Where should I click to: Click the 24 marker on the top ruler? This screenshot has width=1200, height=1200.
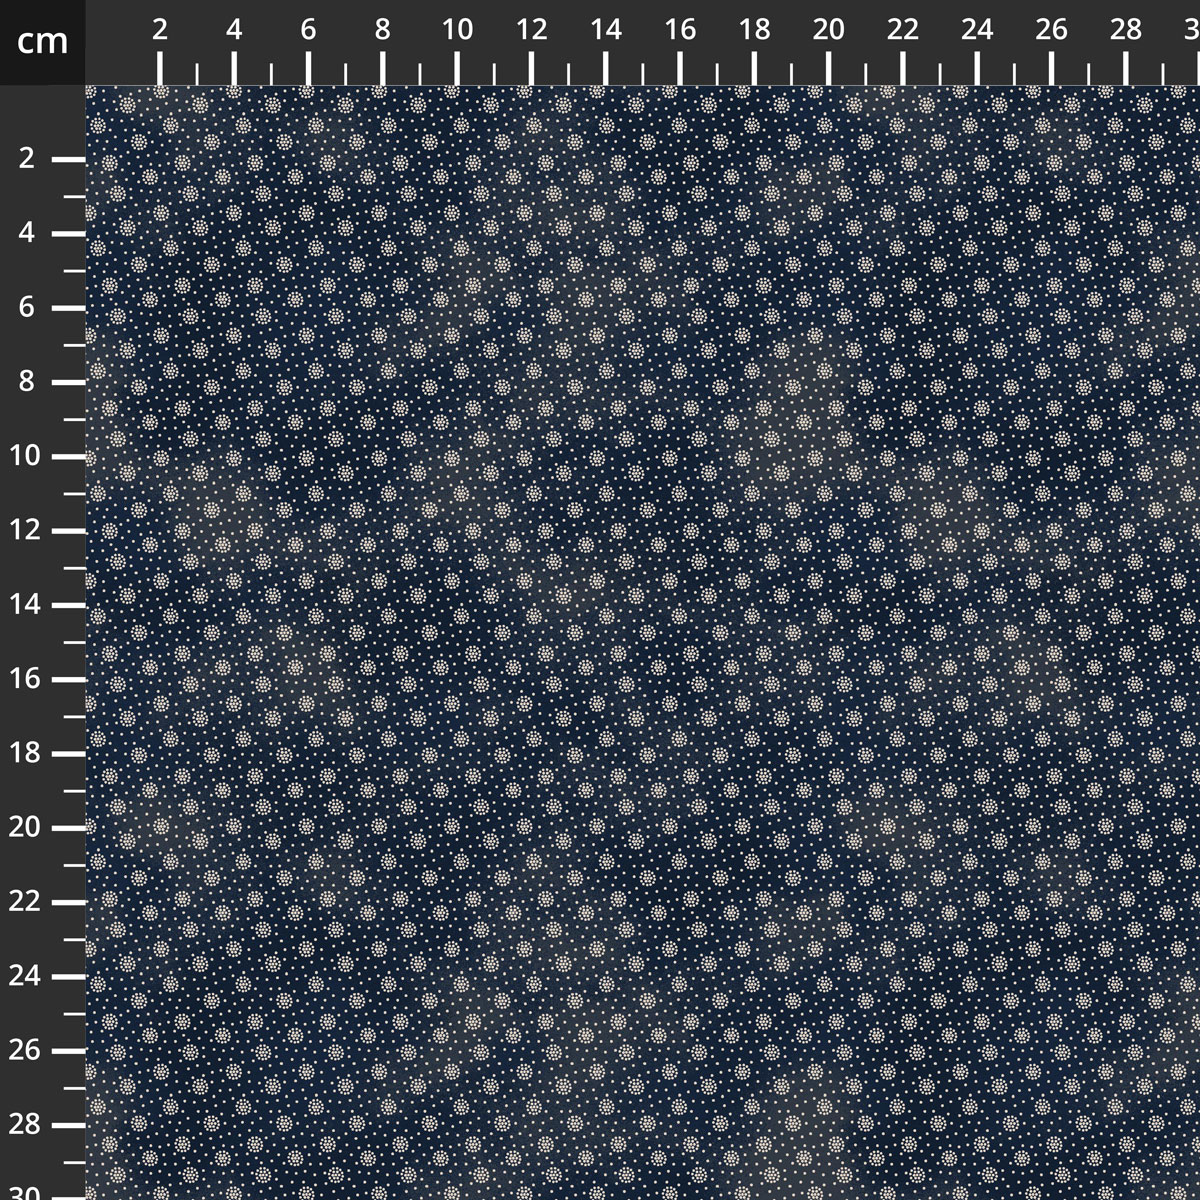click(978, 30)
